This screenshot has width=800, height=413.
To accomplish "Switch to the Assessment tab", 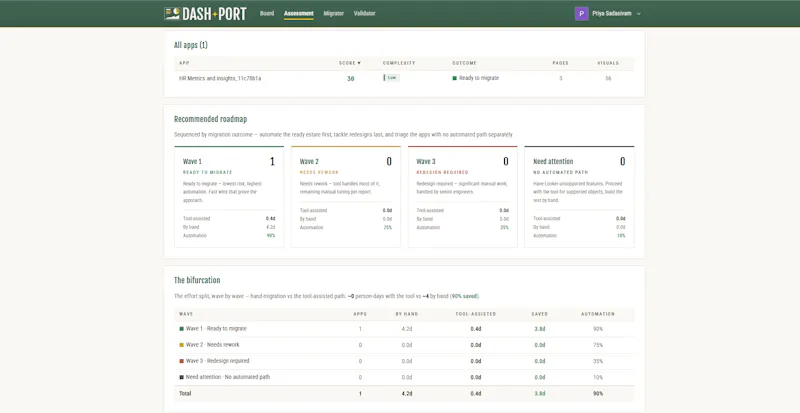I will pyautogui.click(x=298, y=13).
